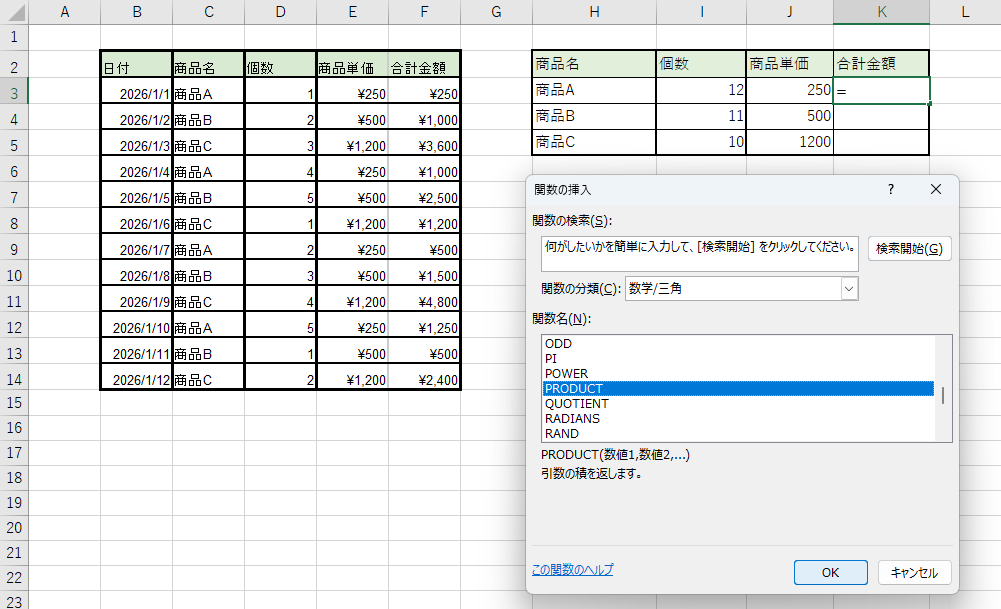Select row 3 header
The width and height of the screenshot is (1001, 609).
(x=14, y=93)
